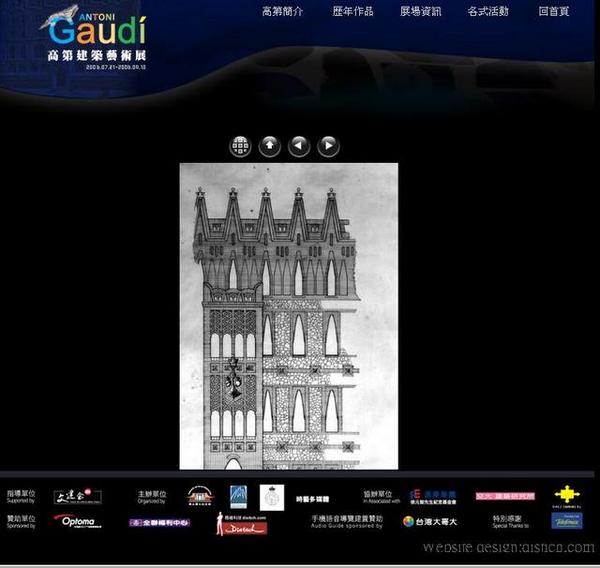Click the 全聯福利中心 sponsor logo
This screenshot has height=568, width=600.
tap(160, 522)
